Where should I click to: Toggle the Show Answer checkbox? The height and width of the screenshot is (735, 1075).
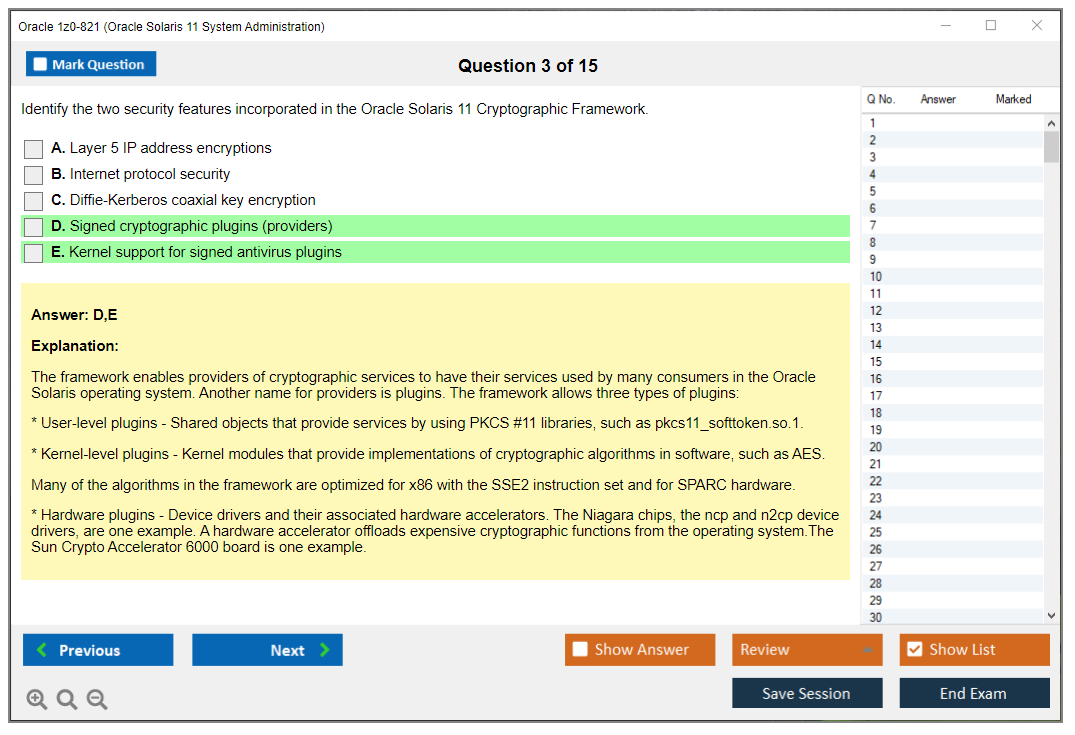click(x=581, y=650)
